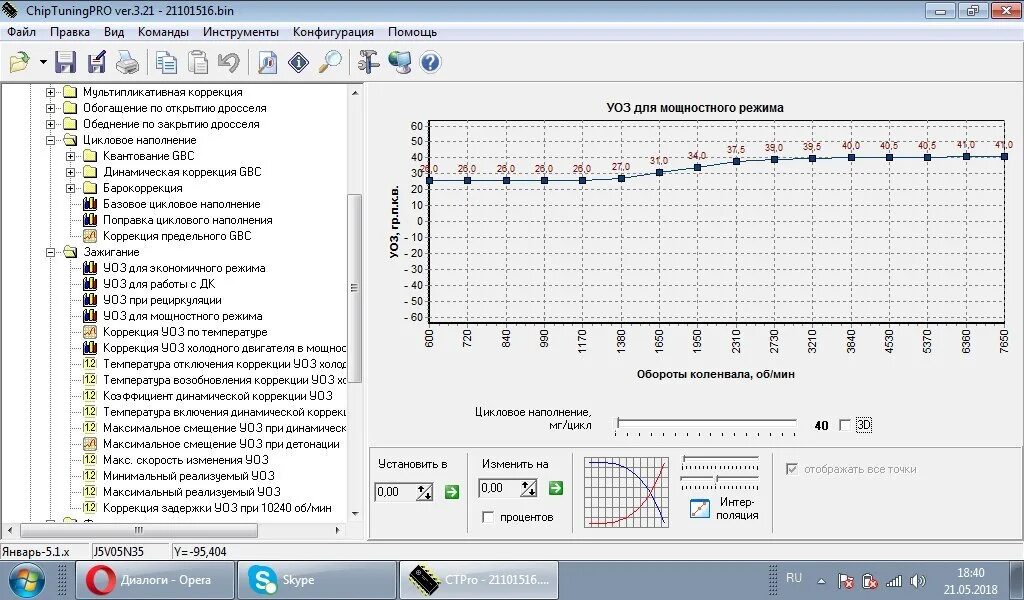Screen dimensions: 1024x600
Task: Open the recent files dropdown arrow next to Open
Action: click(43, 63)
